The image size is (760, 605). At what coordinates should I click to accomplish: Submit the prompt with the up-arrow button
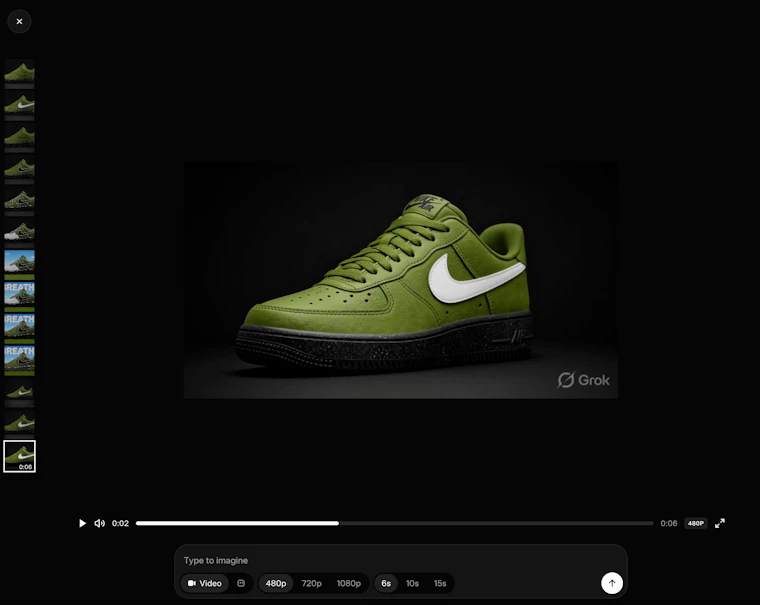[x=612, y=583]
